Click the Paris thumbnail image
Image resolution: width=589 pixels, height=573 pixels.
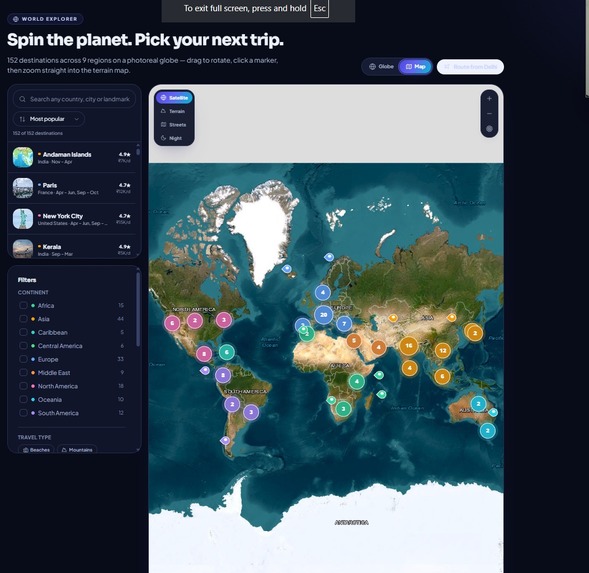tap(23, 188)
